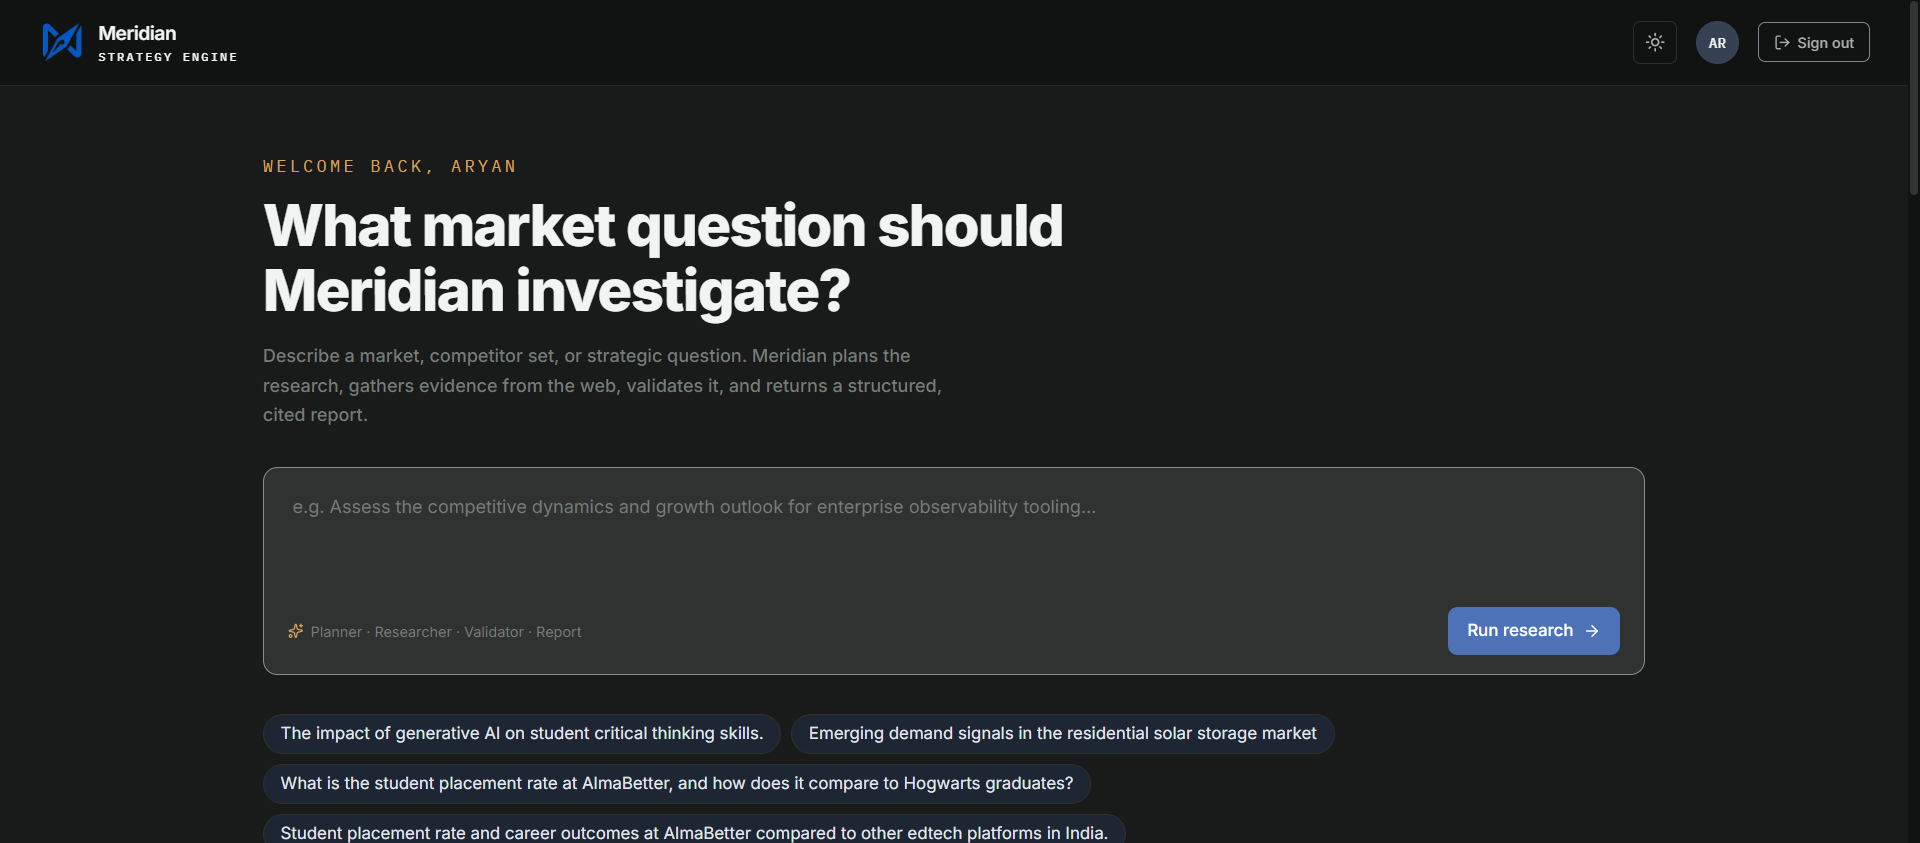Click the page vertical scrollbar

tap(1914, 100)
